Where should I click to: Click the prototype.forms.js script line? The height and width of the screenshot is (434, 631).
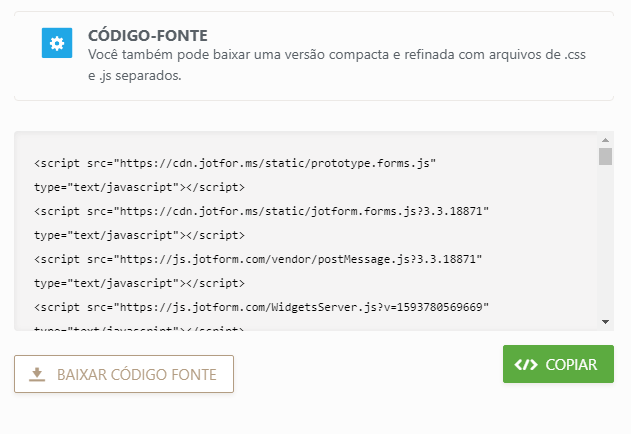click(236, 161)
